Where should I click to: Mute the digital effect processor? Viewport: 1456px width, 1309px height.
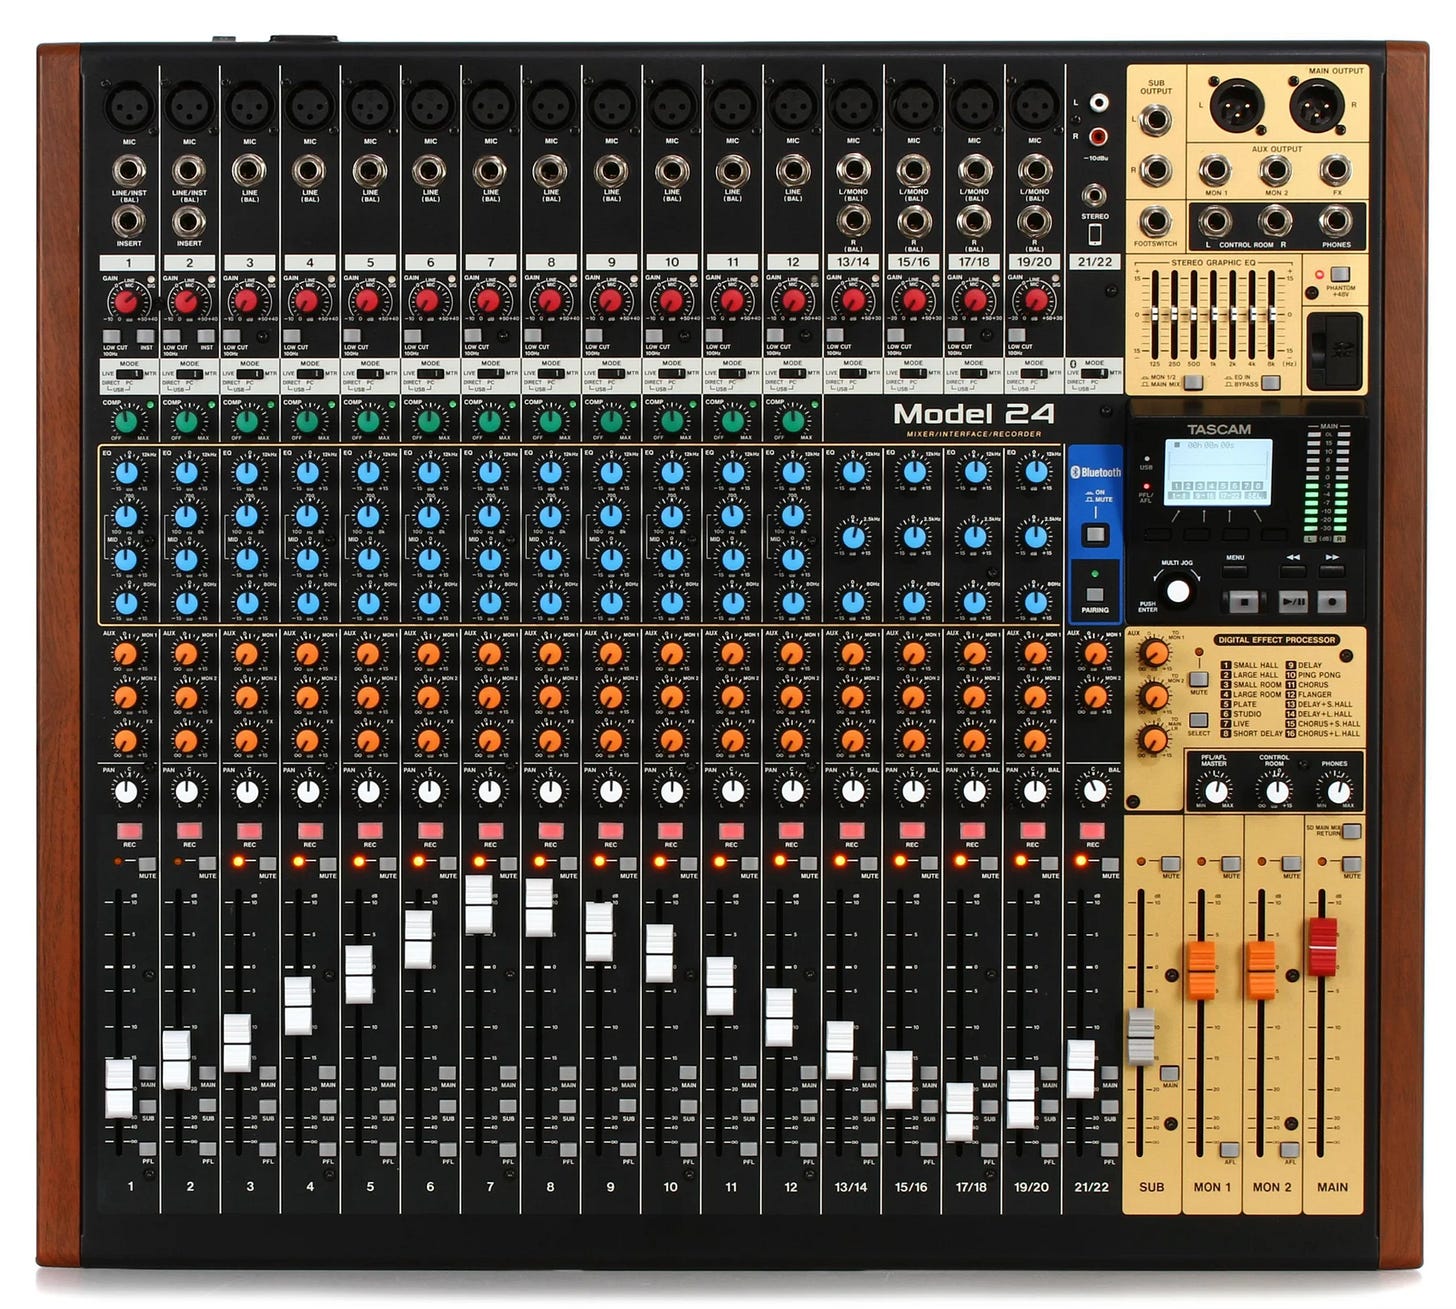1199,678
